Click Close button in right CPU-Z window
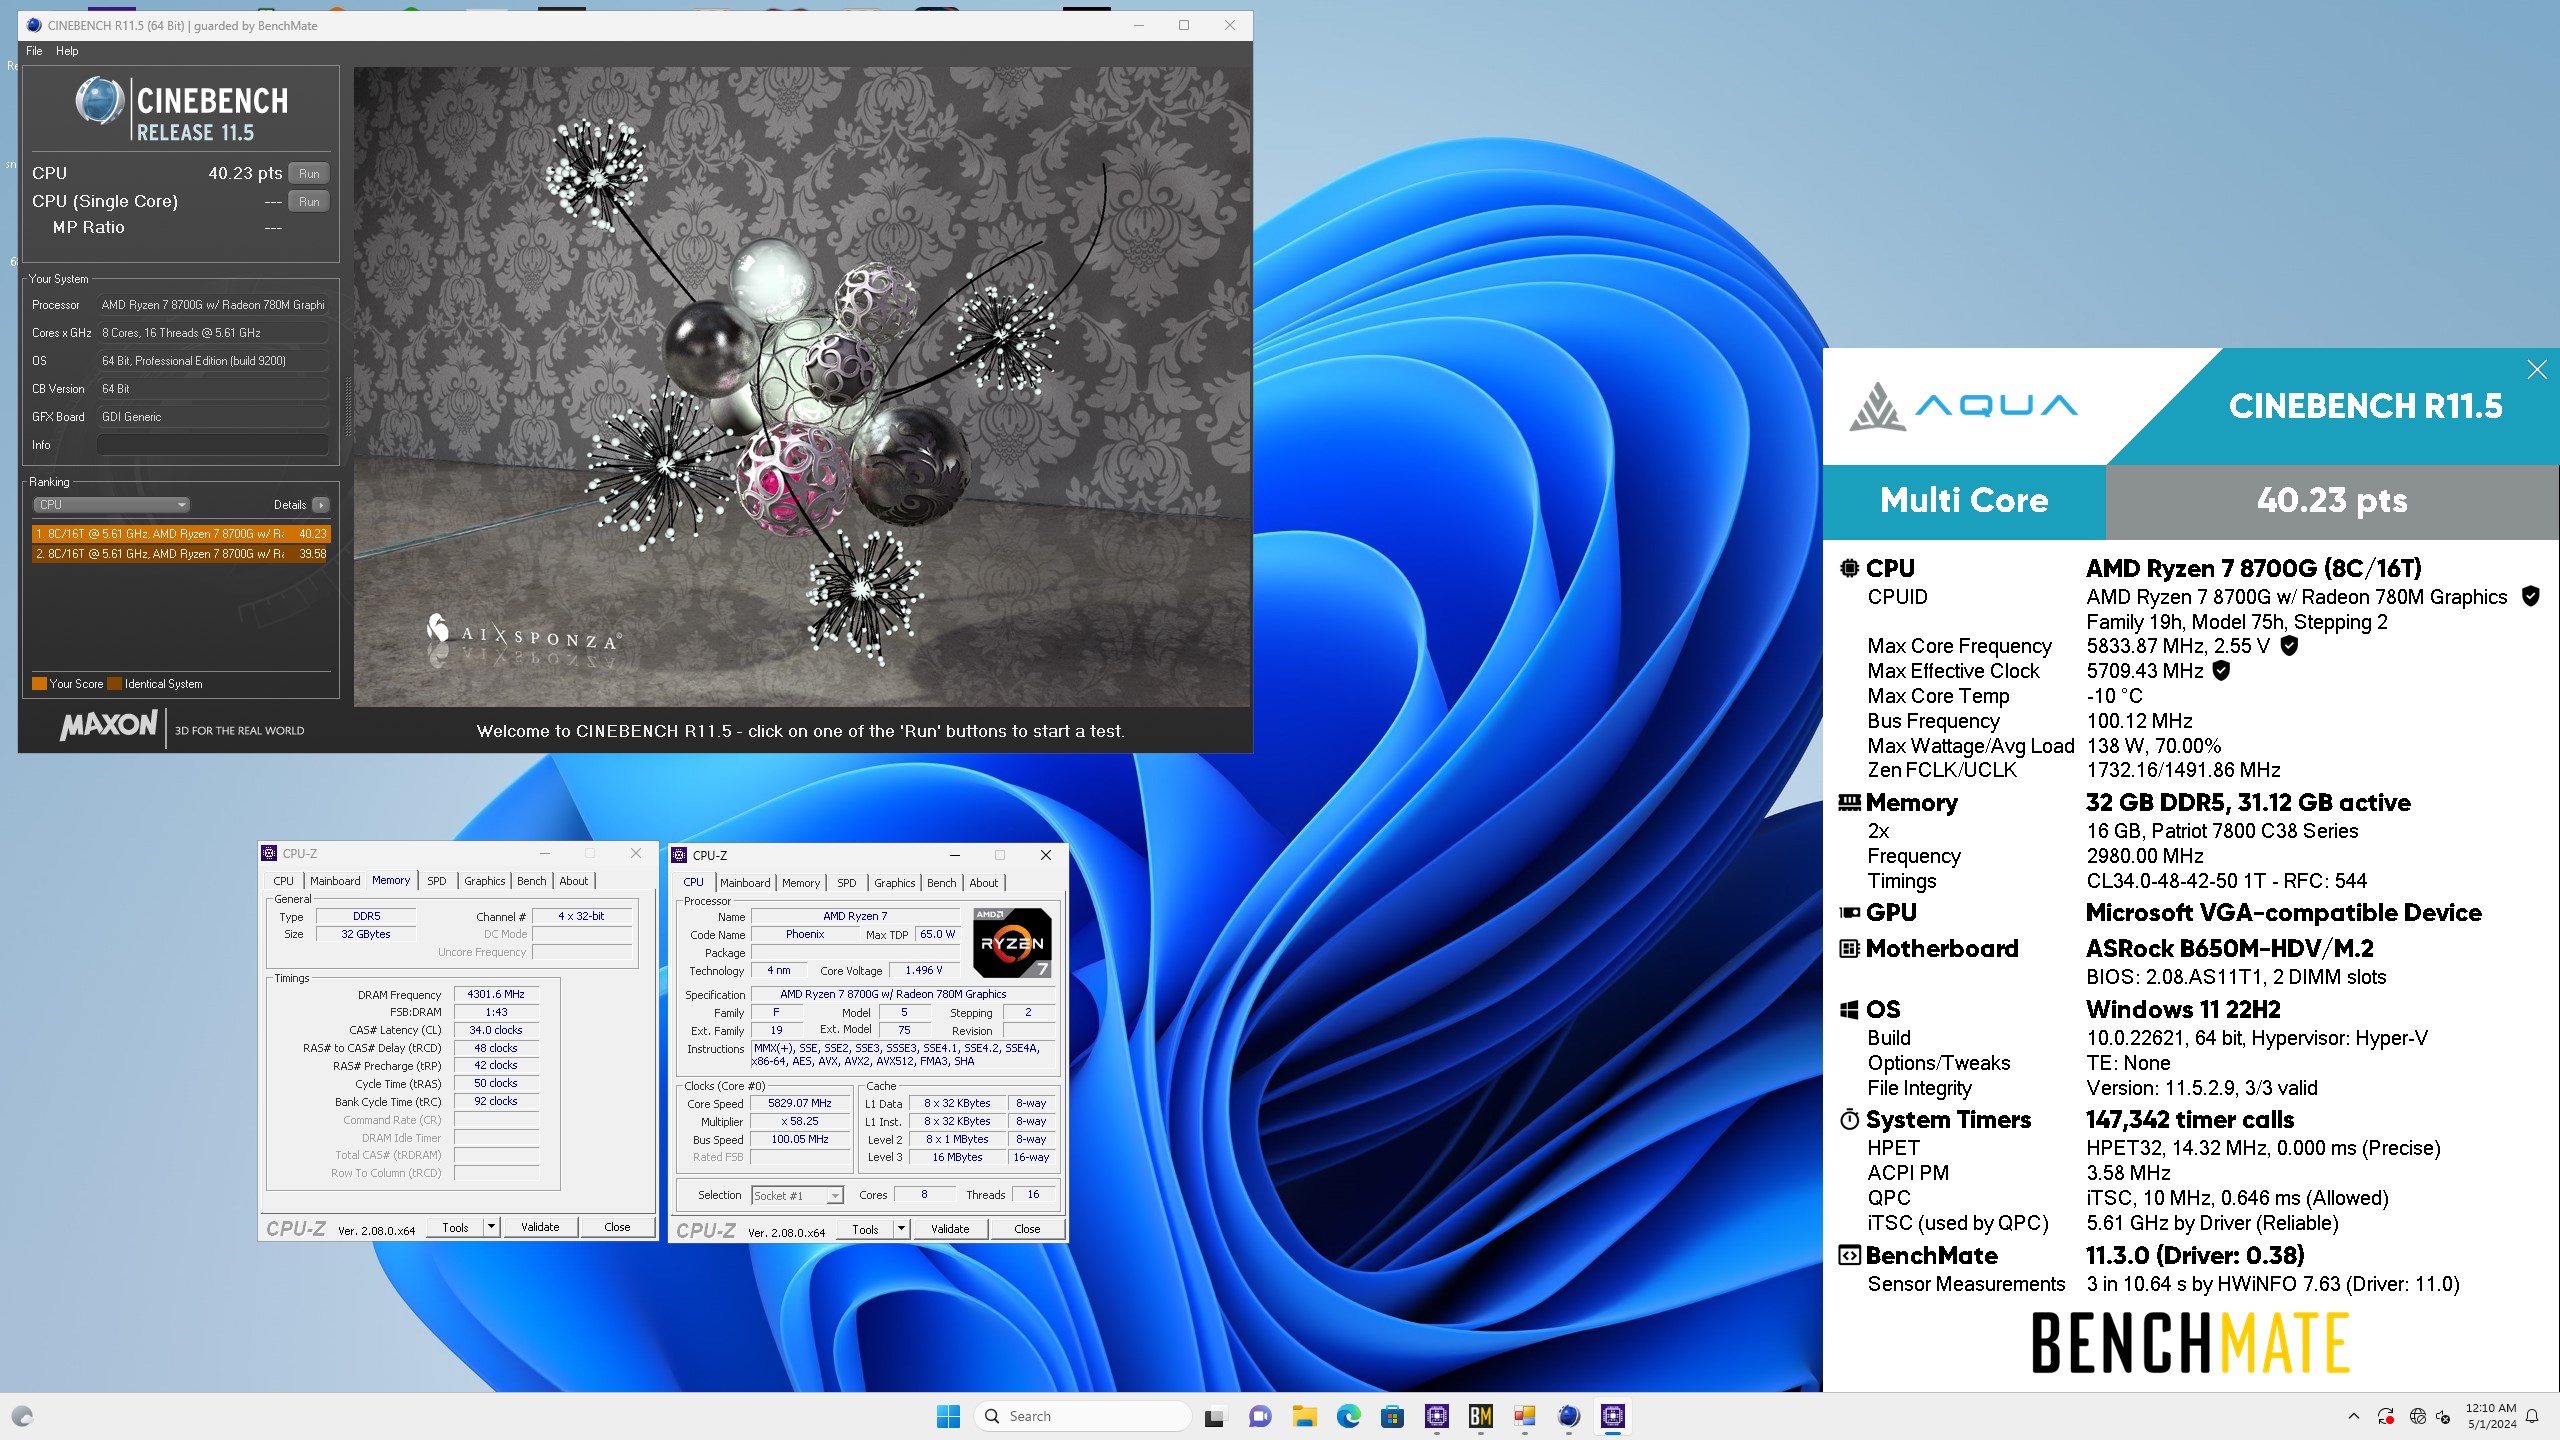Viewport: 2560px width, 1440px height. (x=1027, y=1229)
